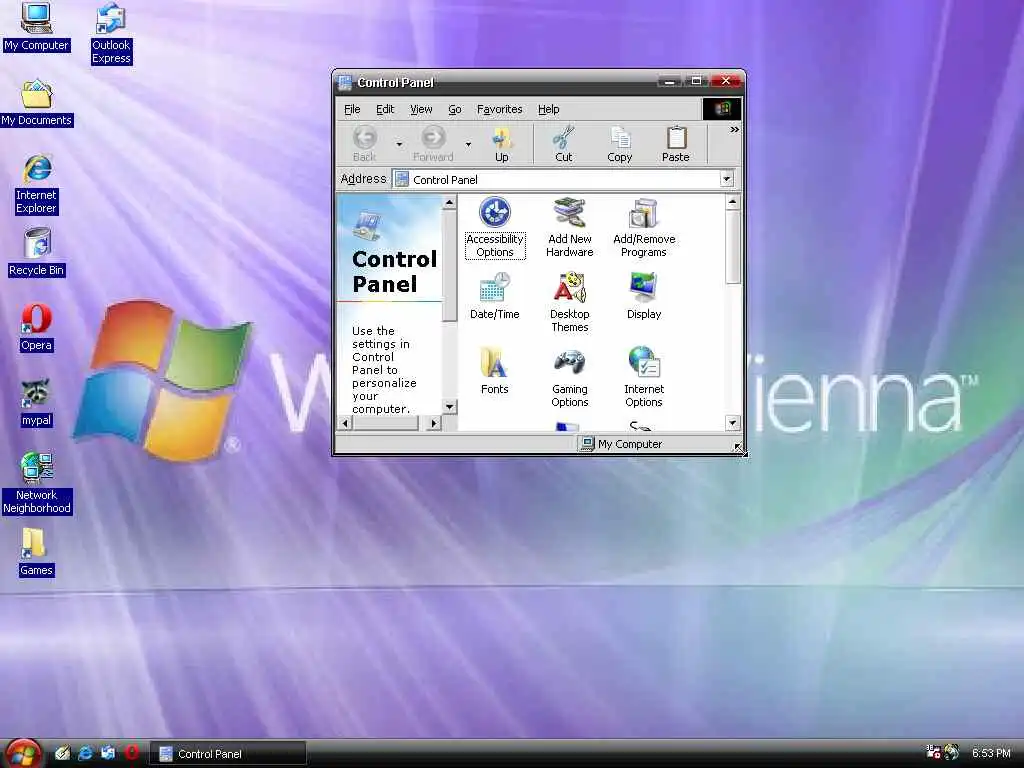Click the Cut toolbar button

pos(564,144)
